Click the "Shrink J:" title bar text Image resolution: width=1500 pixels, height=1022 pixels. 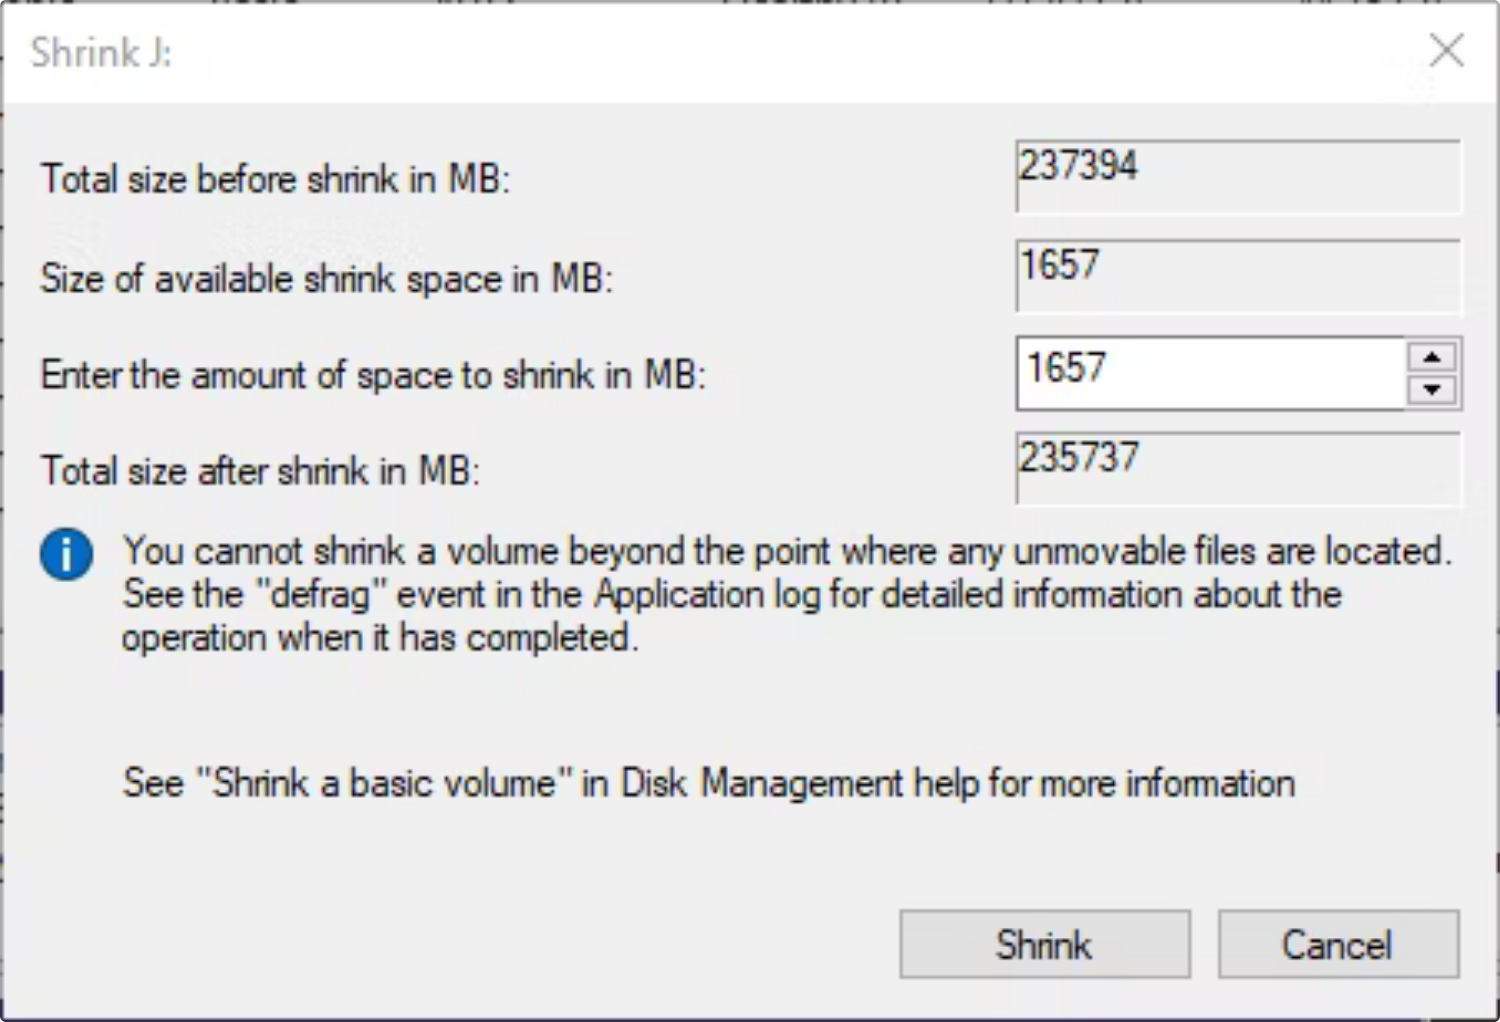[x=101, y=52]
